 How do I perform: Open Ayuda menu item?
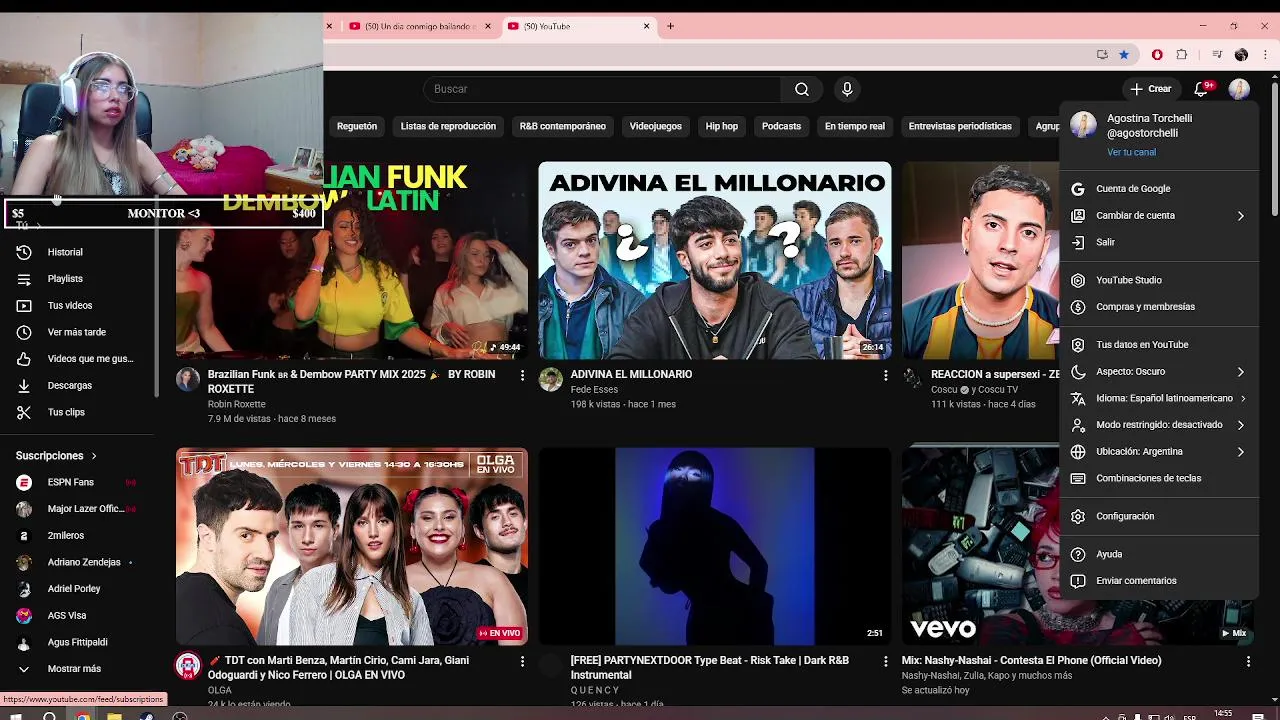pyautogui.click(x=1159, y=554)
